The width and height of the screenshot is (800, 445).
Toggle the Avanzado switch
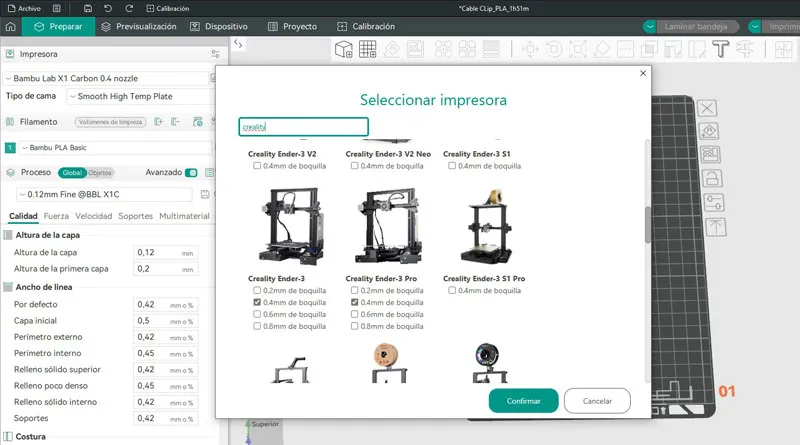191,172
